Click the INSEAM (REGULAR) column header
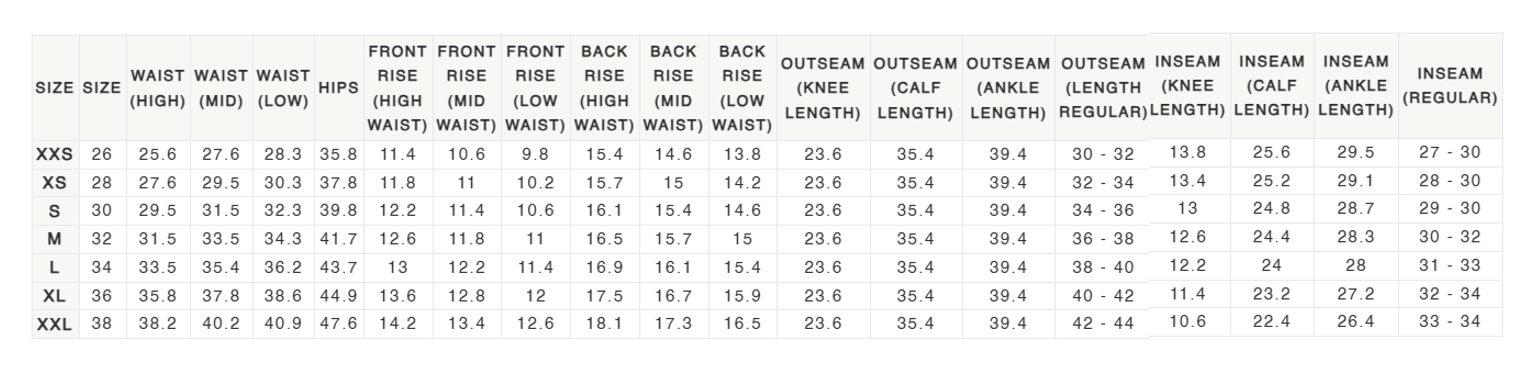 [x=1450, y=86]
